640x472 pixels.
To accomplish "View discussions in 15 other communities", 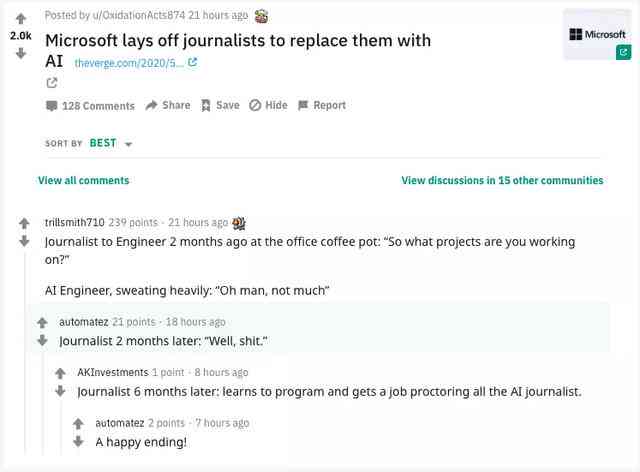I will [502, 180].
